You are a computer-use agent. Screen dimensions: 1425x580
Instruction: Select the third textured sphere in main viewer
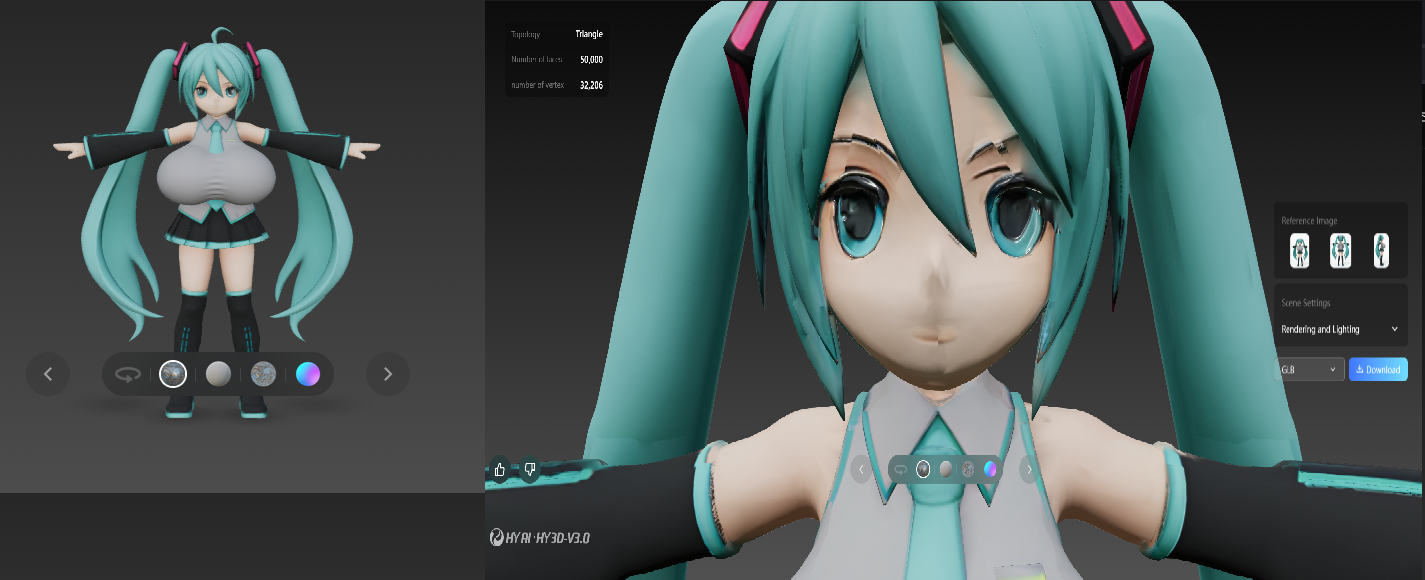tap(967, 468)
